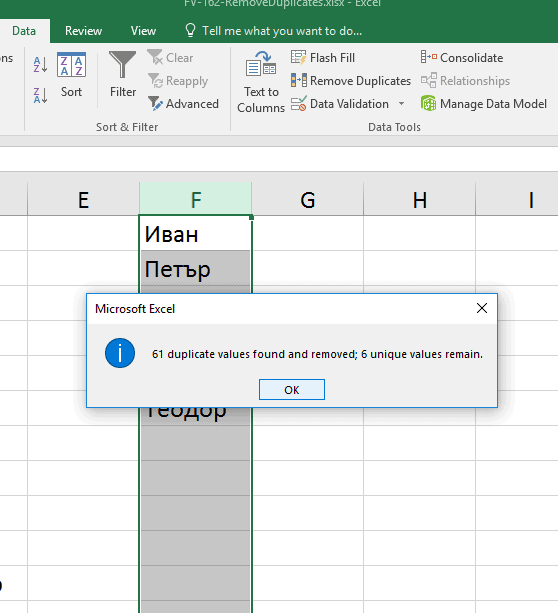Select the Data ribbon tab

click(24, 31)
